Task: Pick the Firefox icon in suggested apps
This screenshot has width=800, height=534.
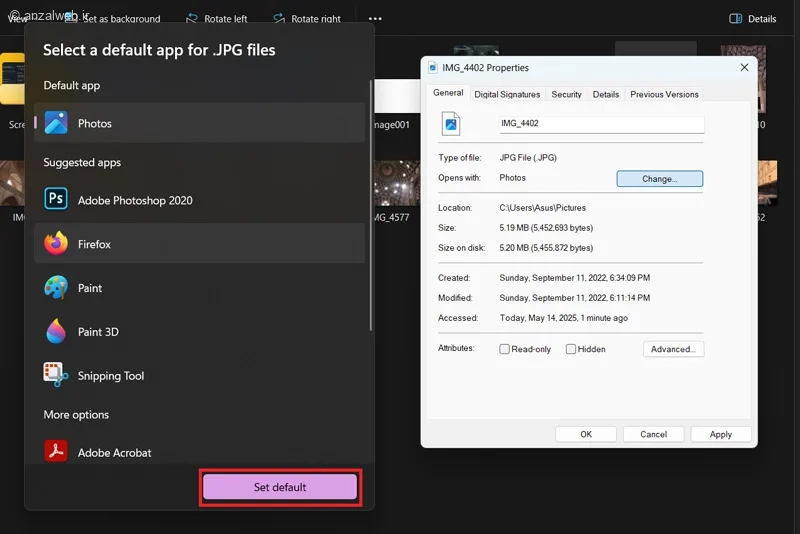Action: [x=56, y=244]
